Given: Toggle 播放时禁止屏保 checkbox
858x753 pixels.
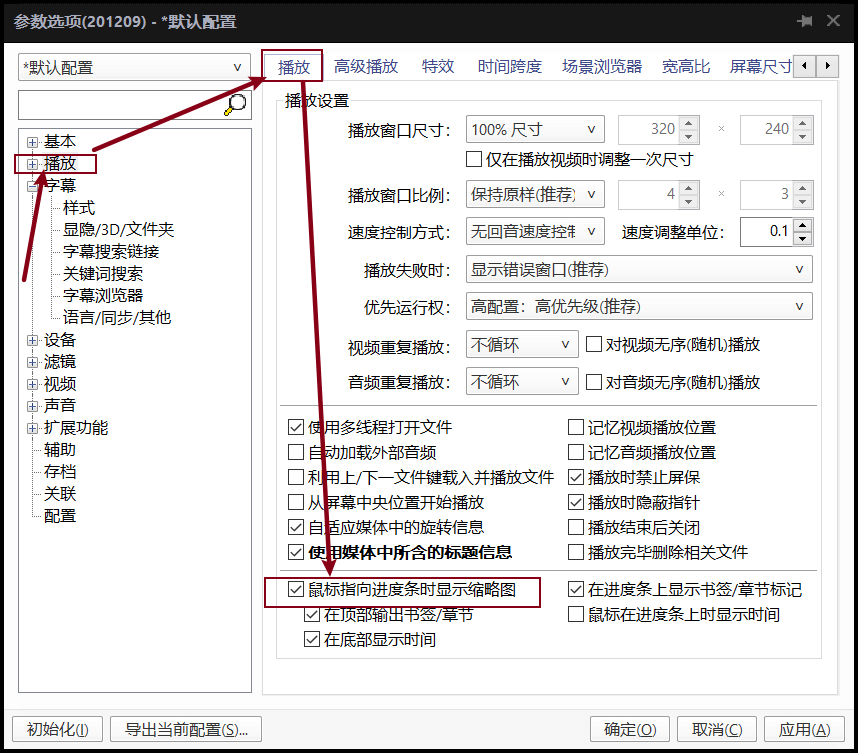Looking at the screenshot, I should pos(576,478).
